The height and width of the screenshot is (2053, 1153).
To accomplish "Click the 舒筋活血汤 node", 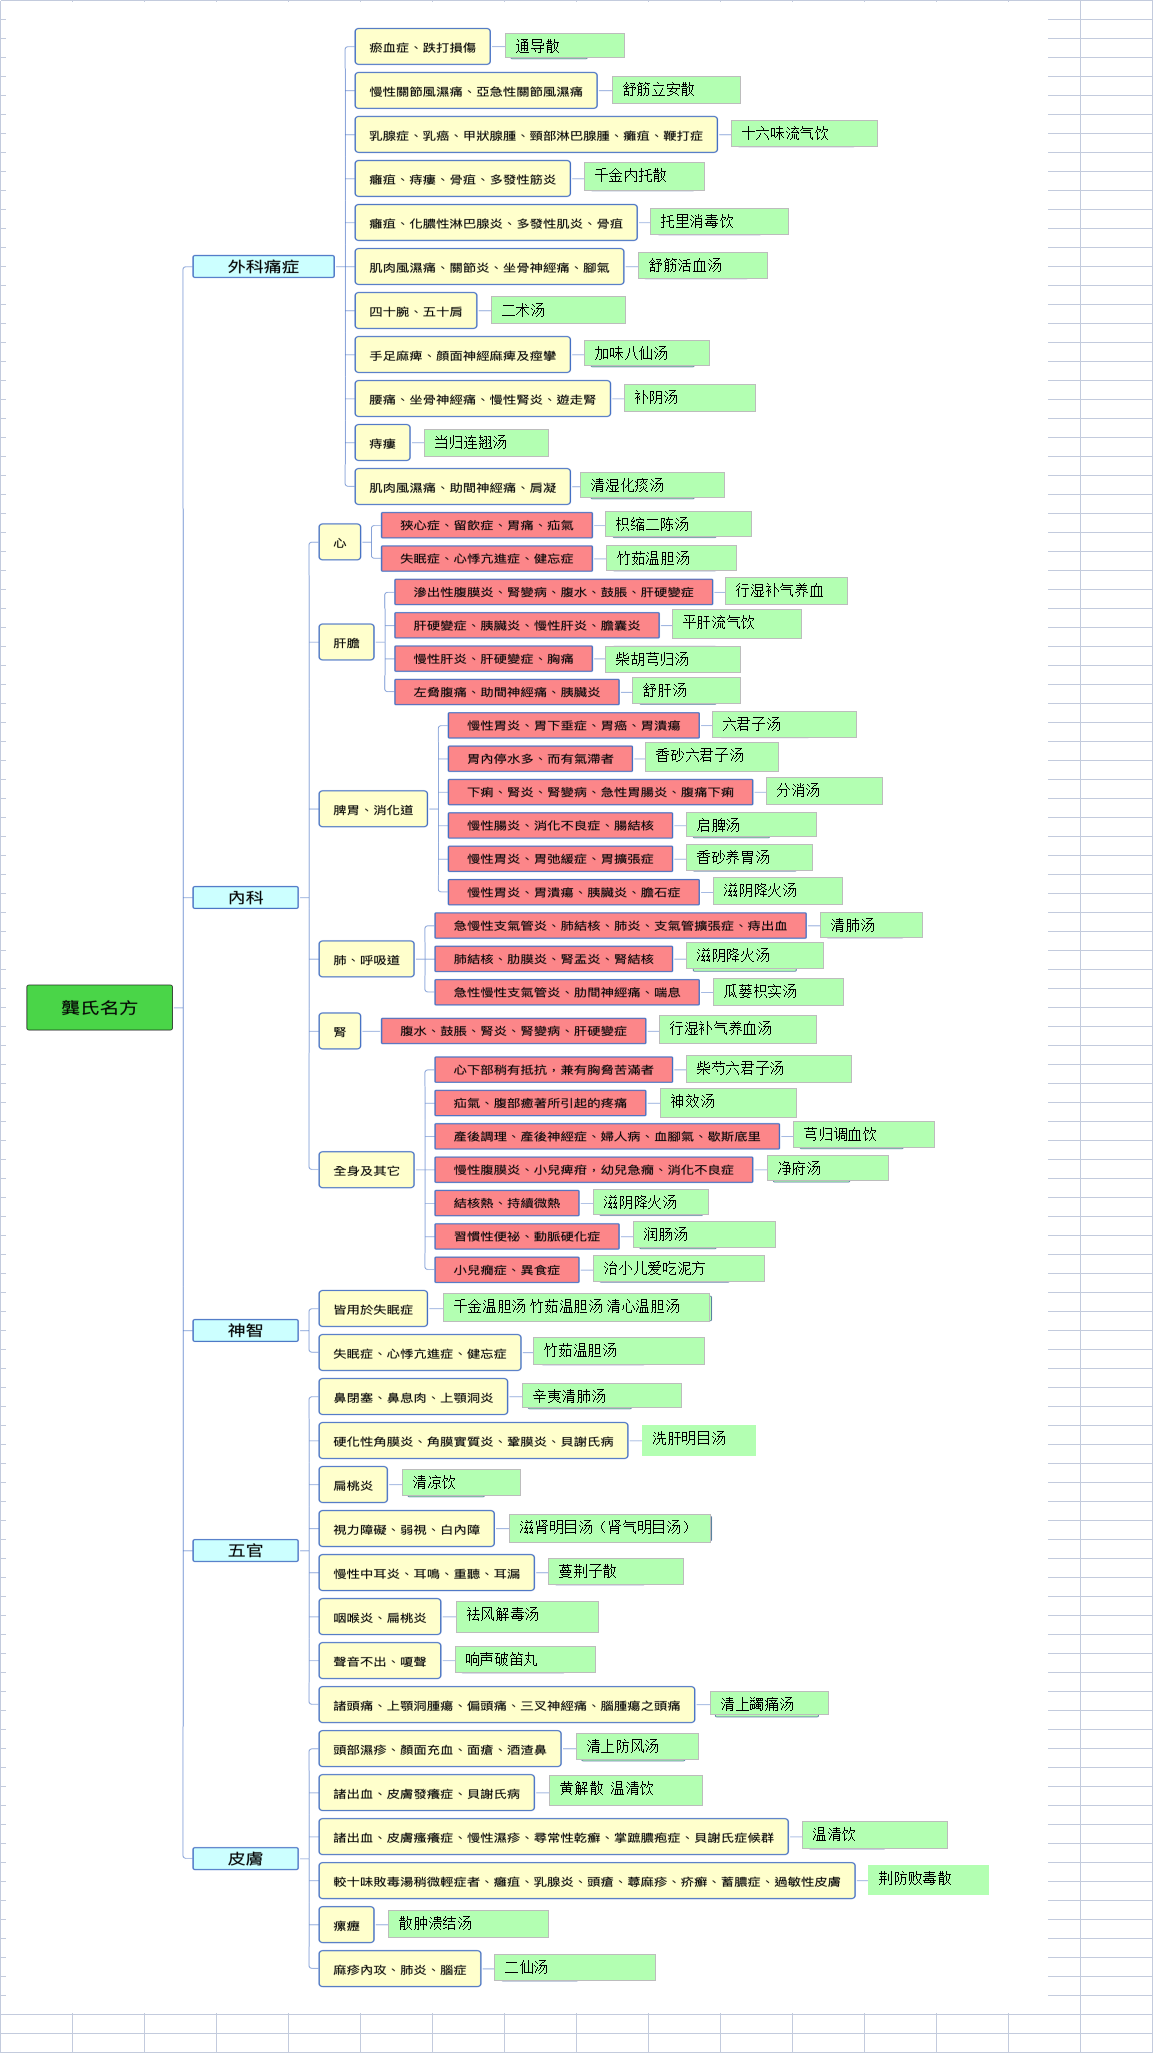I will [703, 265].
